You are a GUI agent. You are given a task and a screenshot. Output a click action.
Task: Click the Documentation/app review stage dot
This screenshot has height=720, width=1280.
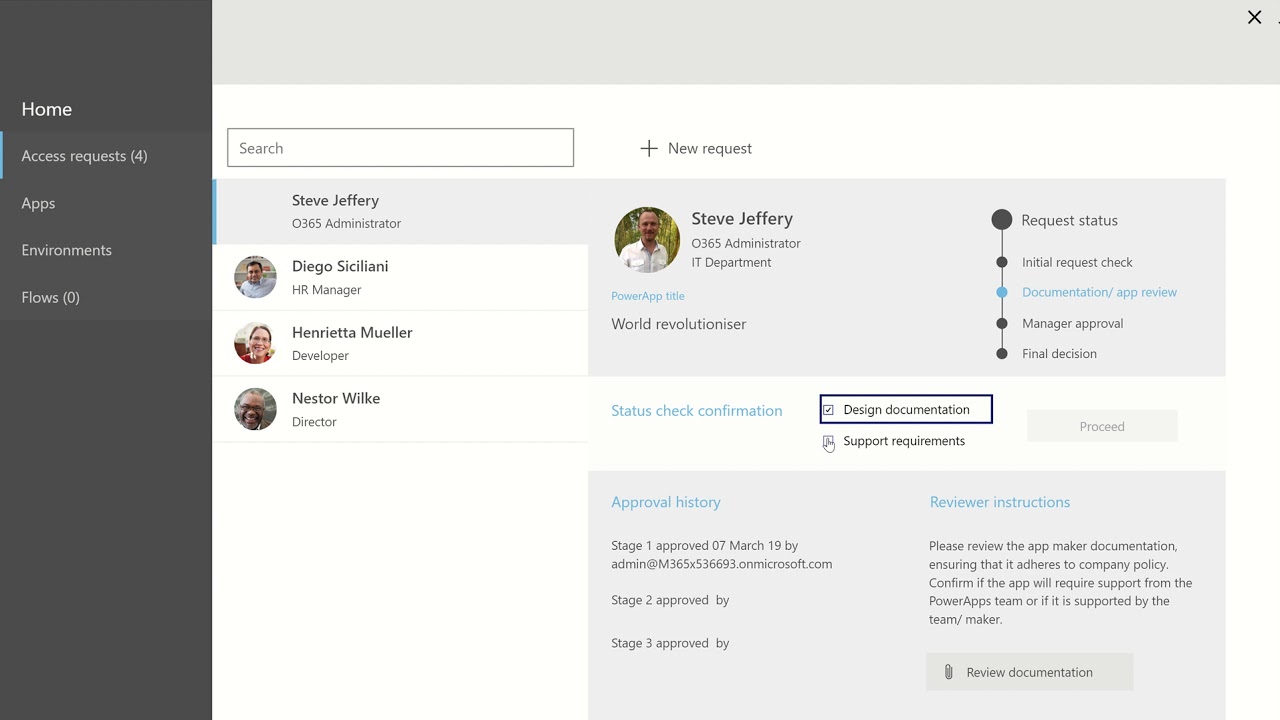click(1002, 292)
